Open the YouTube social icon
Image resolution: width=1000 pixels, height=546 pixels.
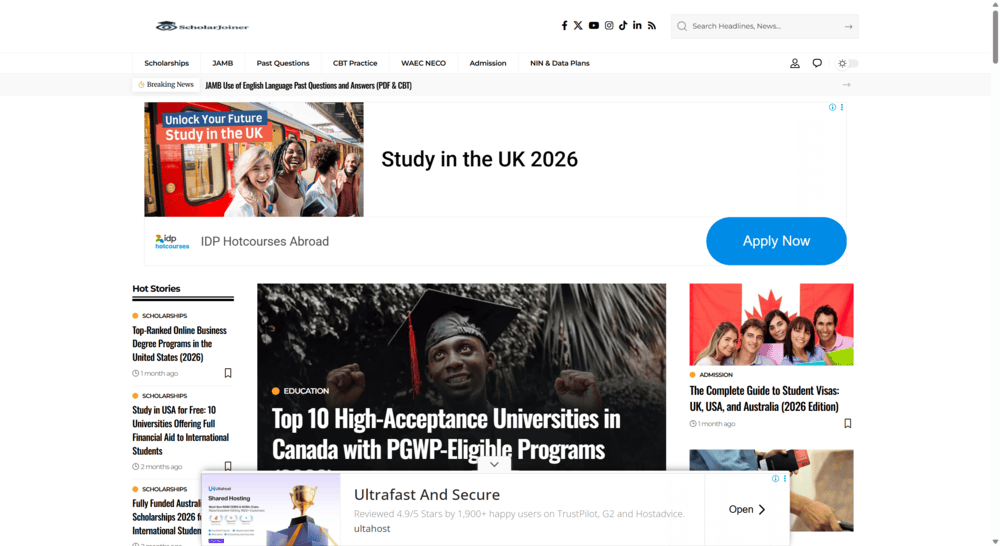[x=594, y=26]
